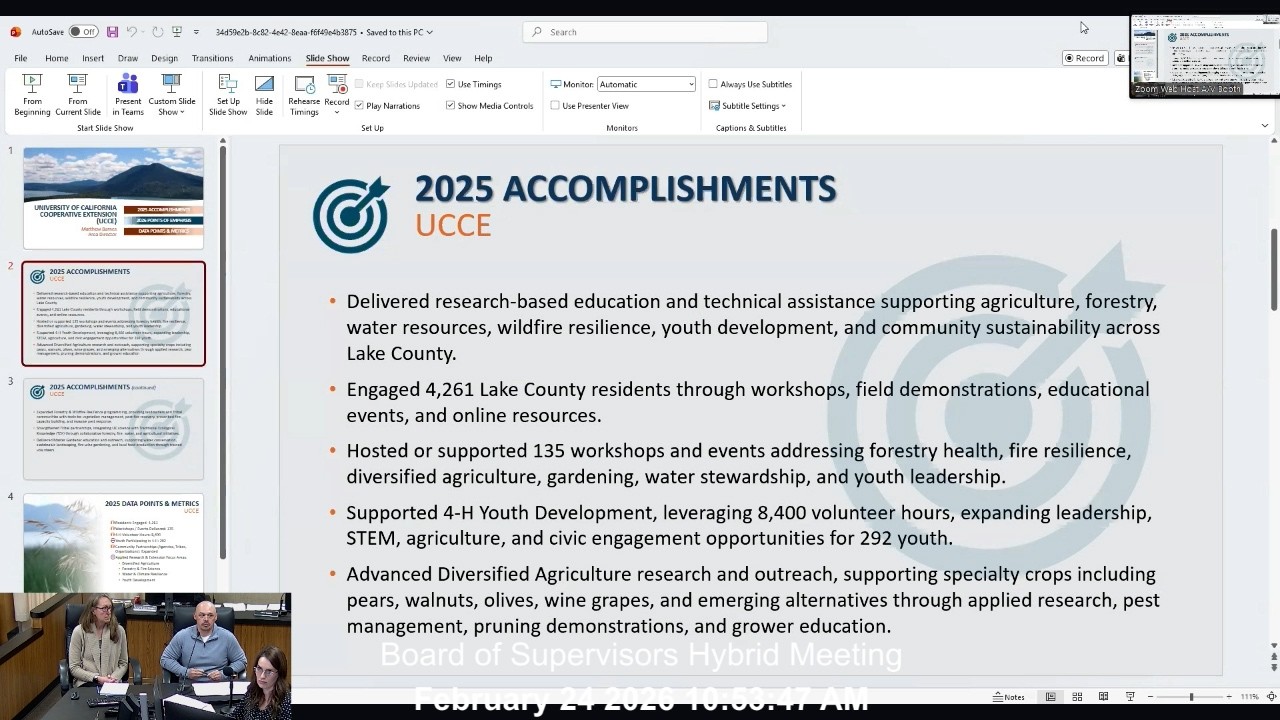
Task: Fit slide to current window
Action: point(1270,697)
